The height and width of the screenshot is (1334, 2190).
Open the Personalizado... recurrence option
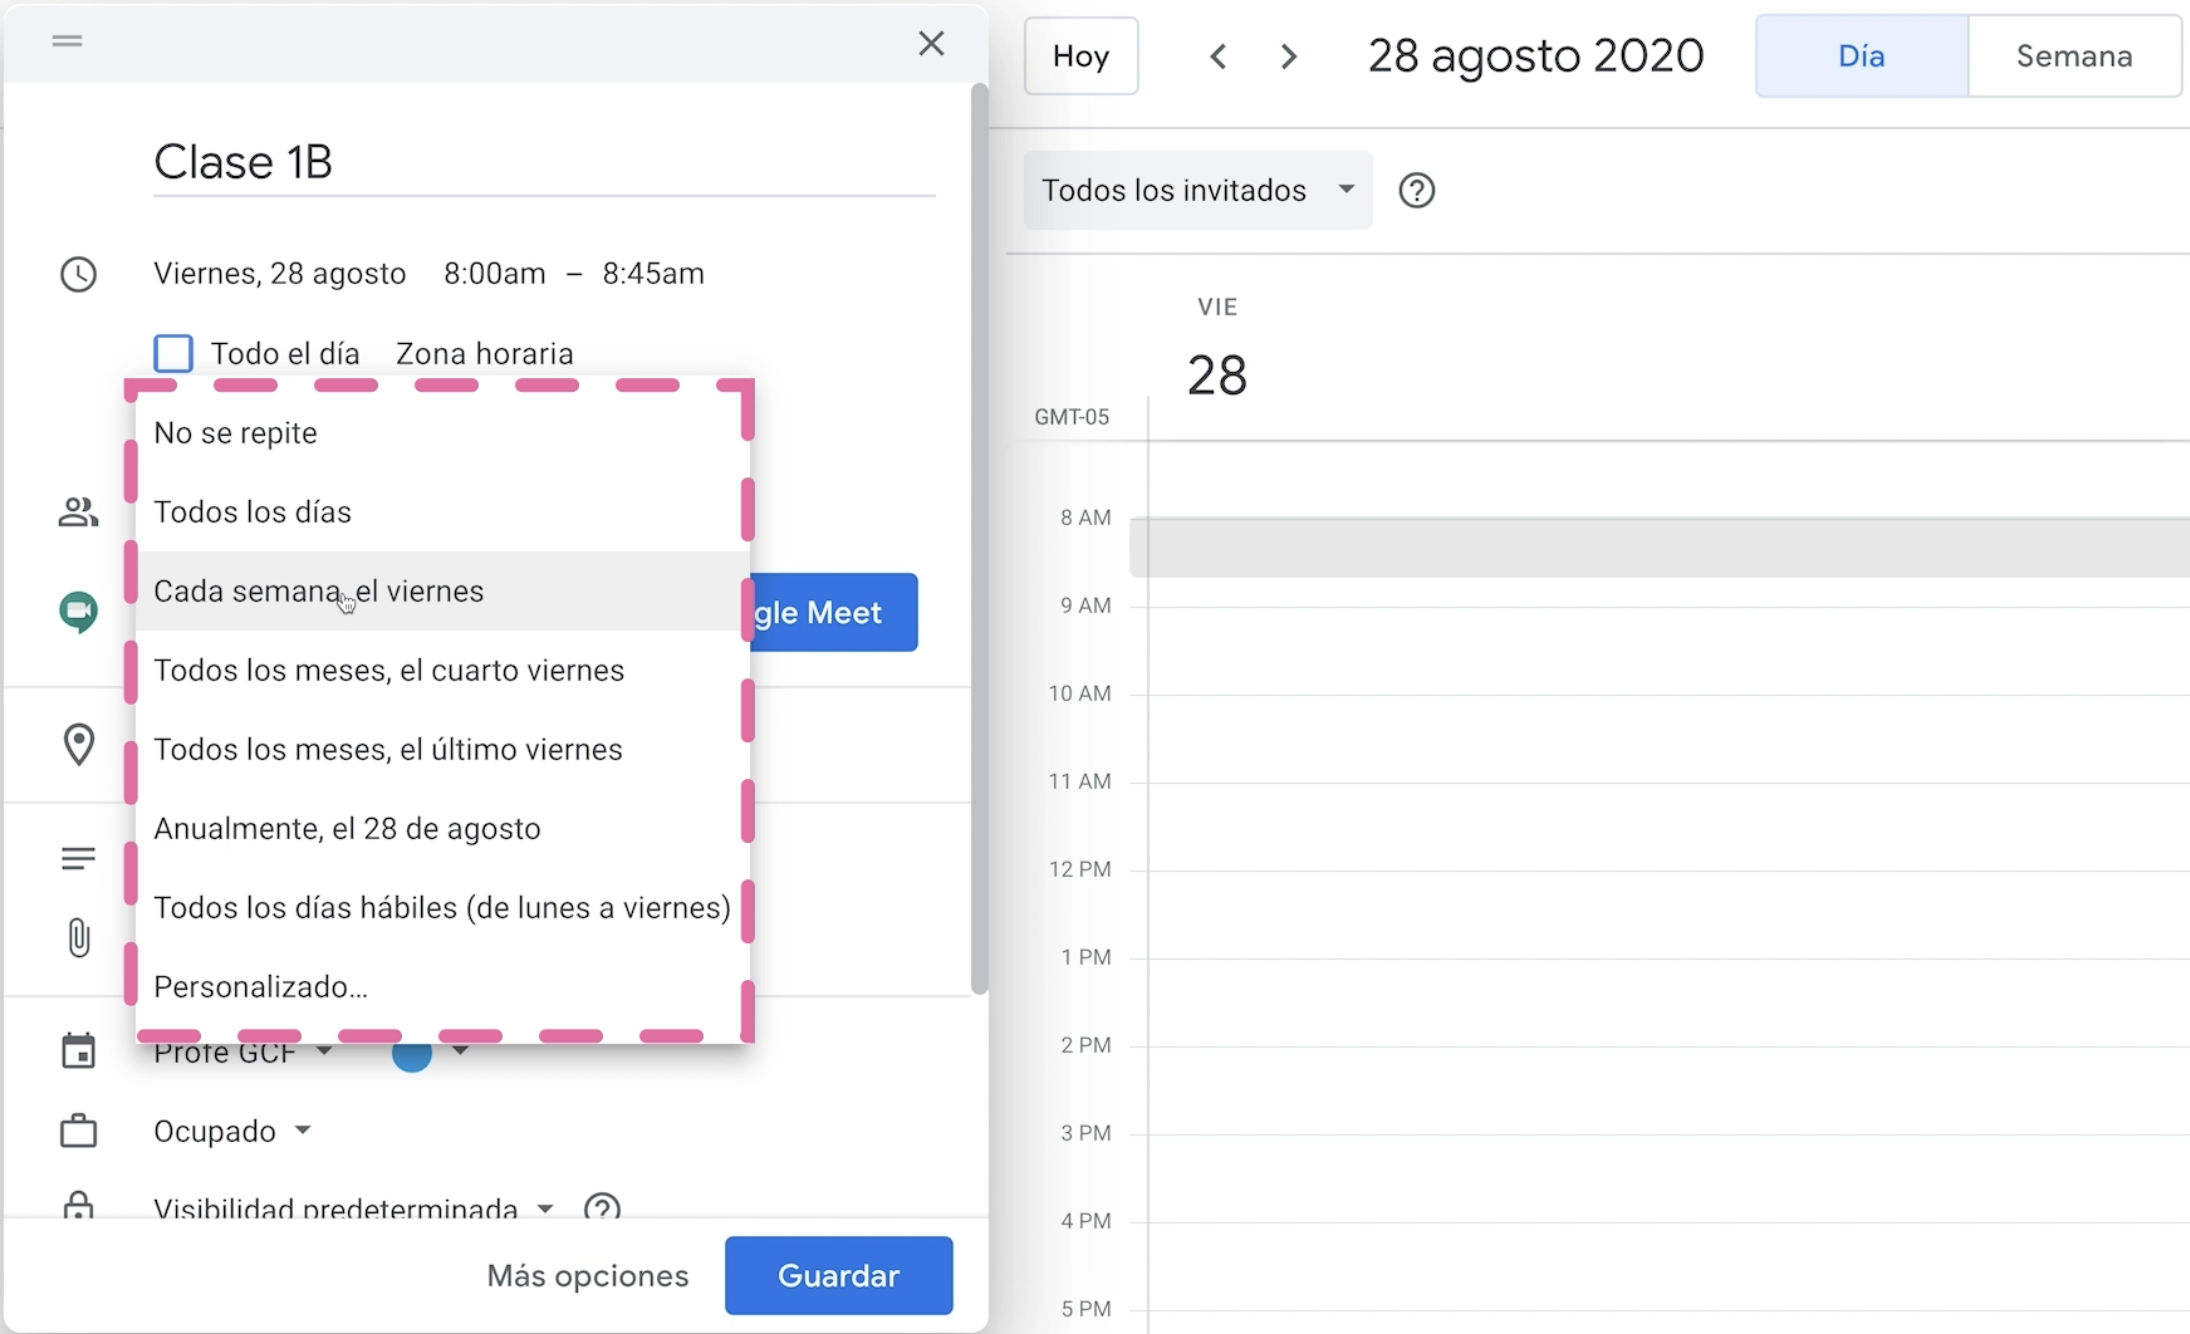point(443,987)
